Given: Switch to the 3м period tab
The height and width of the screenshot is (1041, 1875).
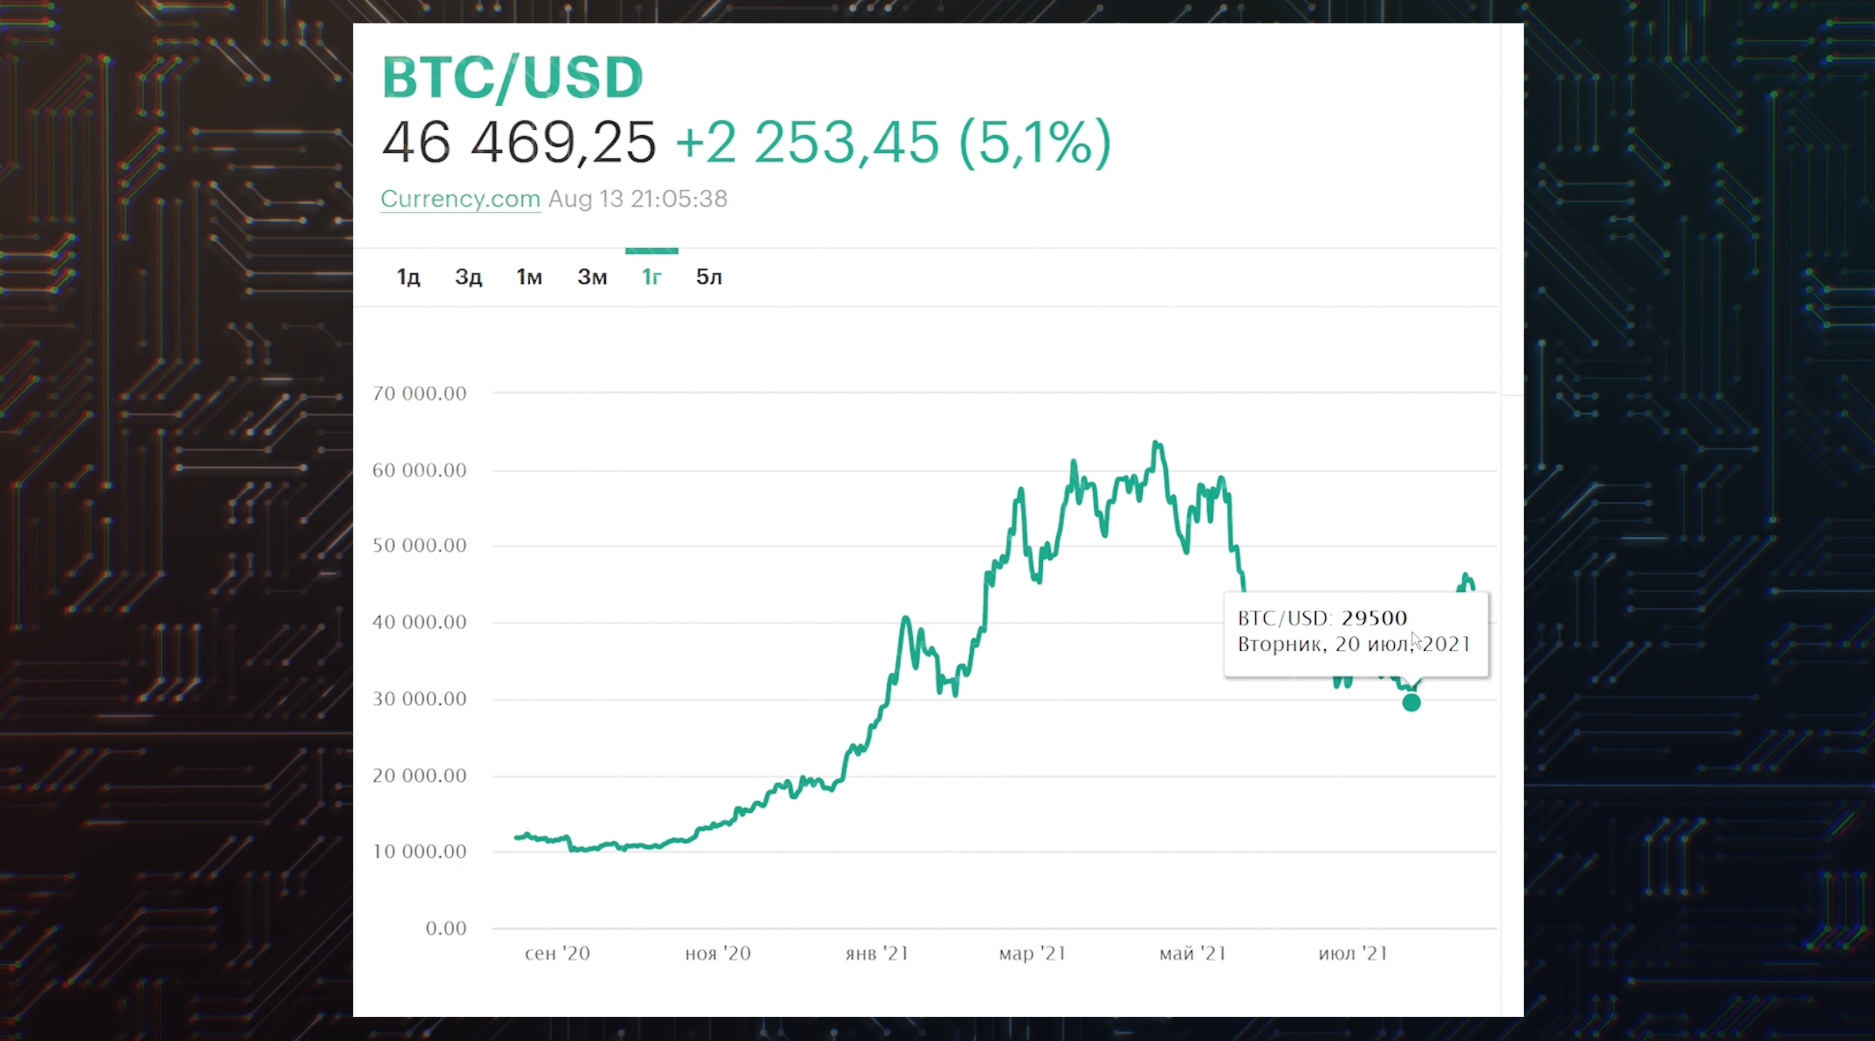Looking at the screenshot, I should (x=592, y=277).
